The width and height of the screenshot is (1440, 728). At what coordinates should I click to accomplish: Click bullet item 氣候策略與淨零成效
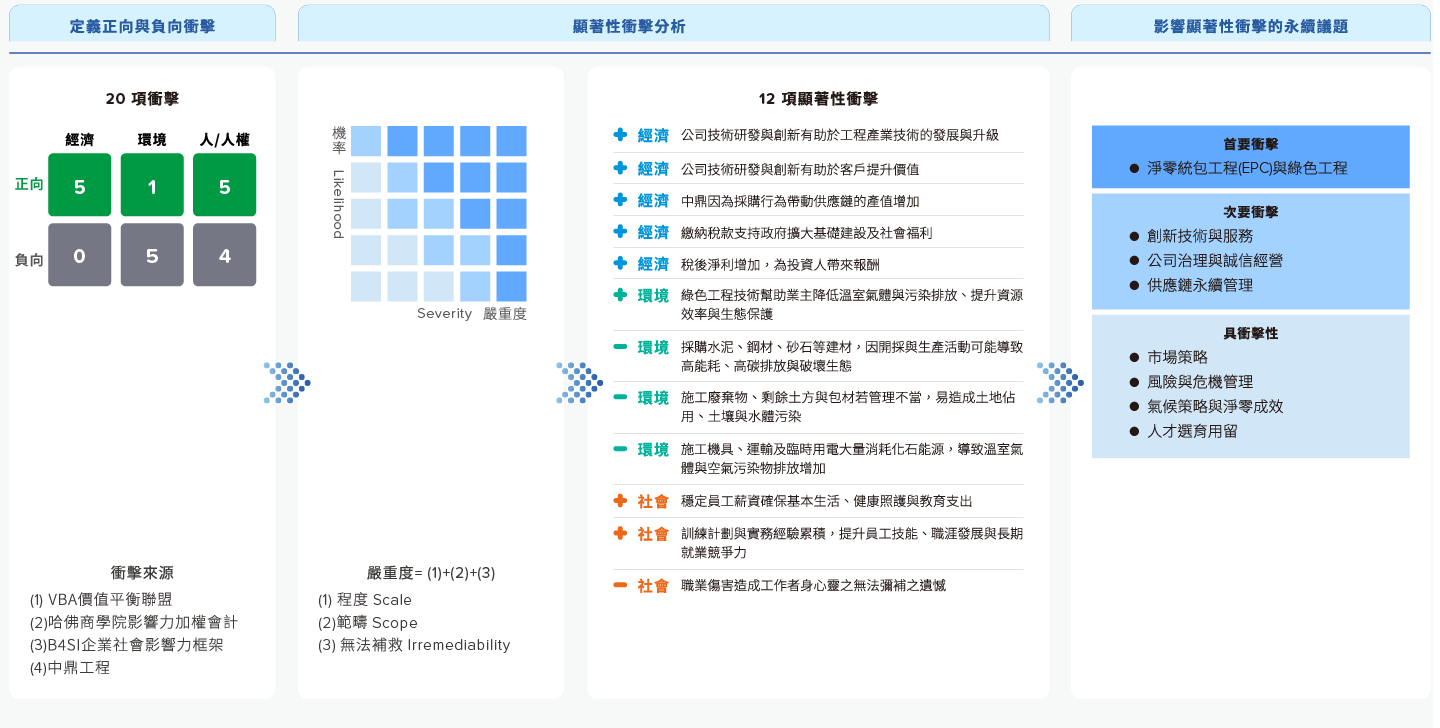(1205, 406)
